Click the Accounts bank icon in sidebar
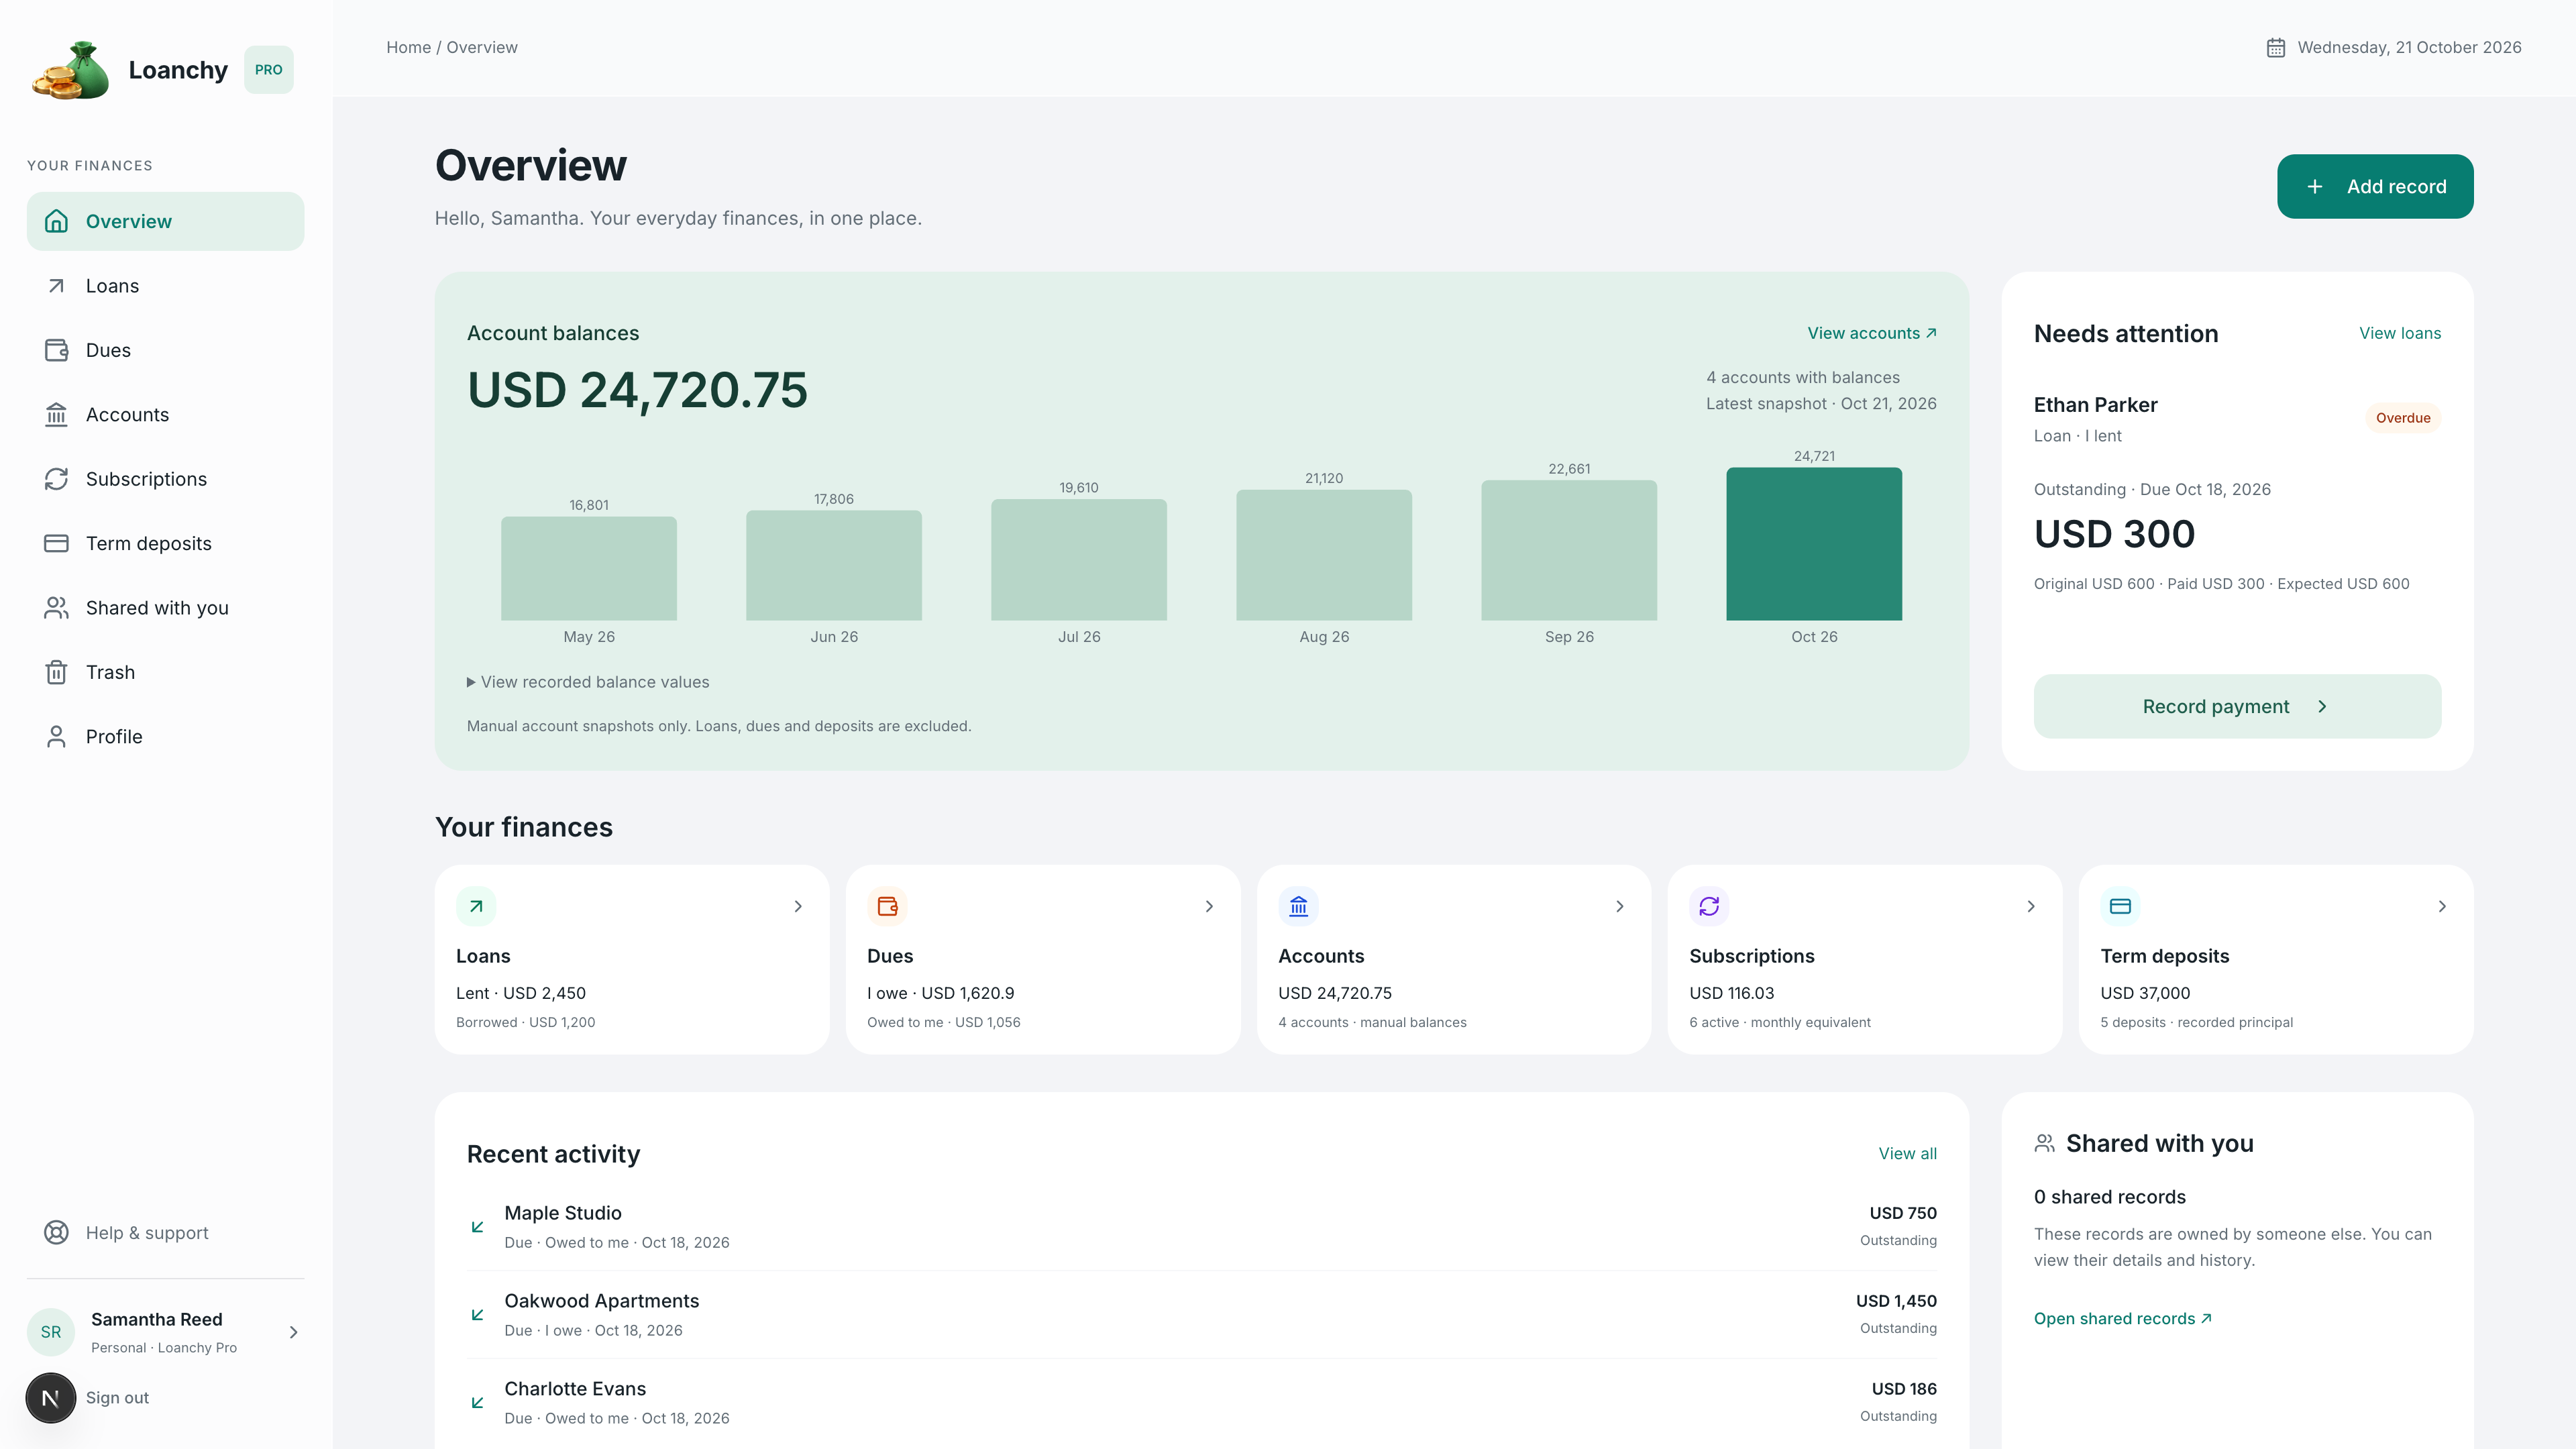The image size is (2576, 1449). pyautogui.click(x=56, y=415)
